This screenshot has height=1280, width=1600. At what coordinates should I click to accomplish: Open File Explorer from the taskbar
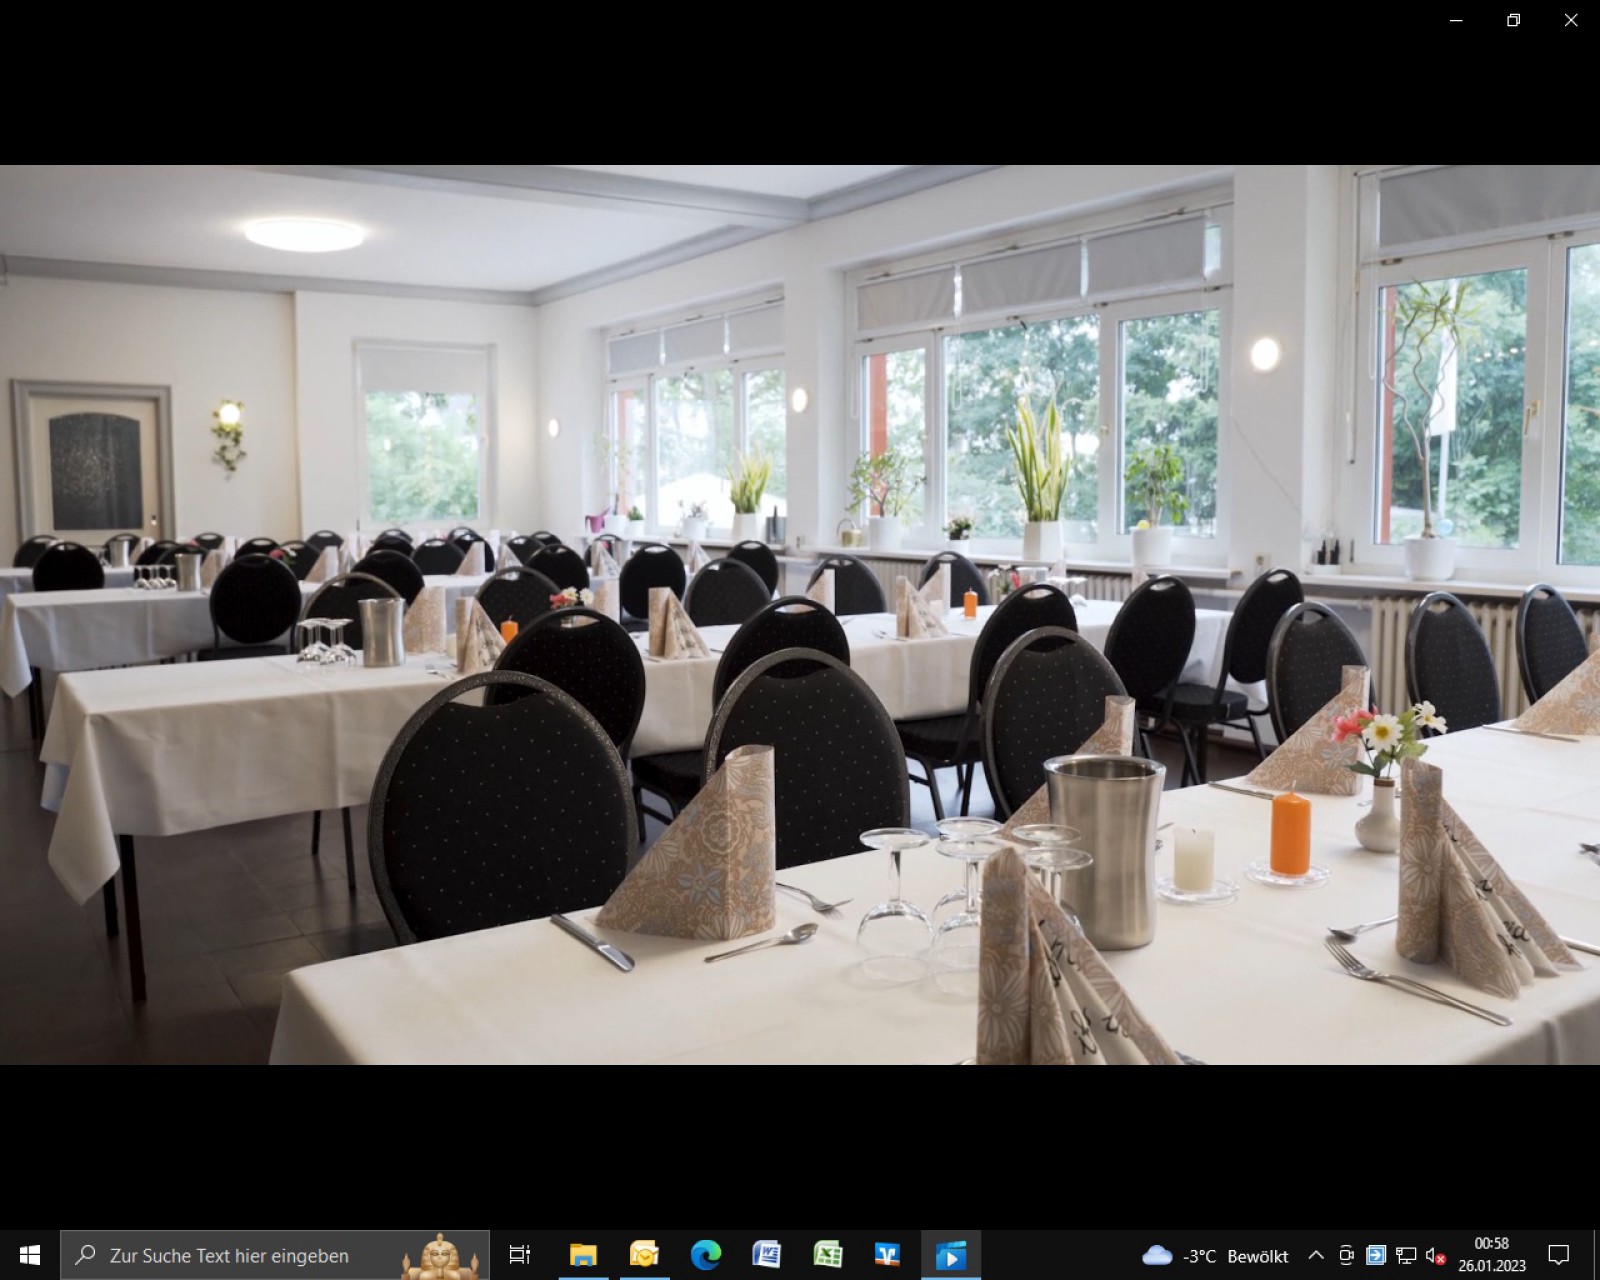pyautogui.click(x=583, y=1255)
